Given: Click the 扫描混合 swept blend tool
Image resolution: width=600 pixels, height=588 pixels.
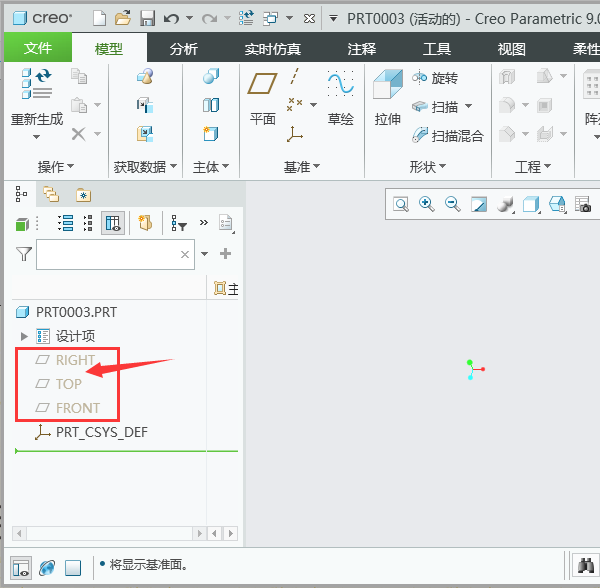Looking at the screenshot, I should pos(448,135).
